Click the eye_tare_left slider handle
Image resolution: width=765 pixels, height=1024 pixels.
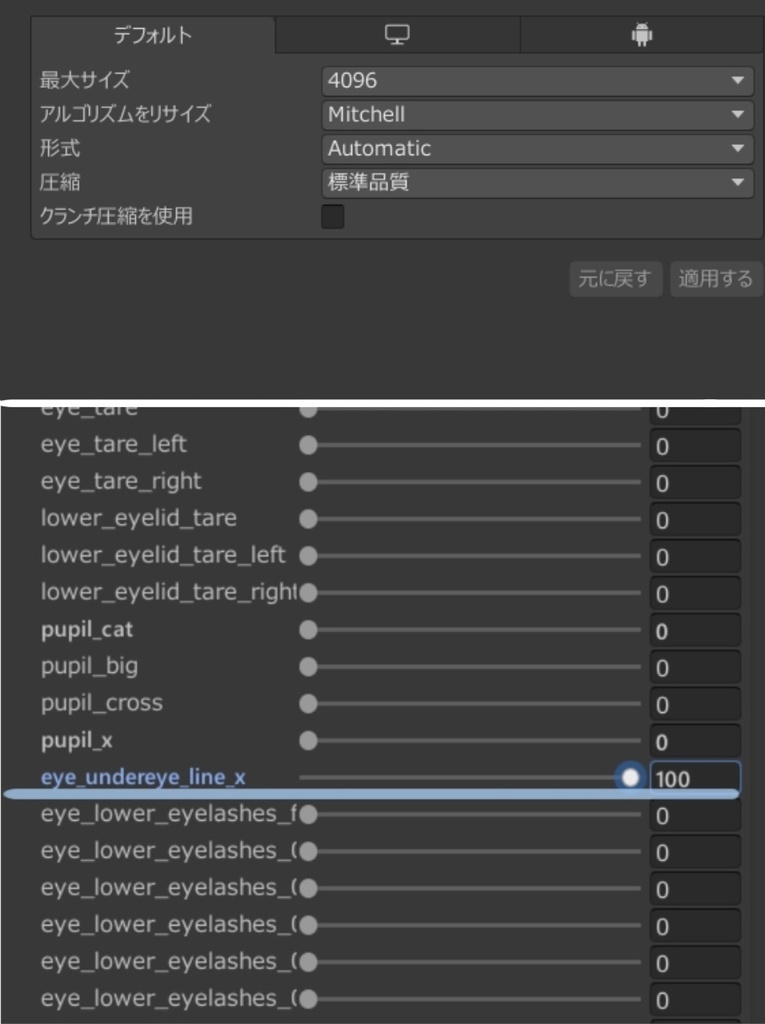click(308, 444)
